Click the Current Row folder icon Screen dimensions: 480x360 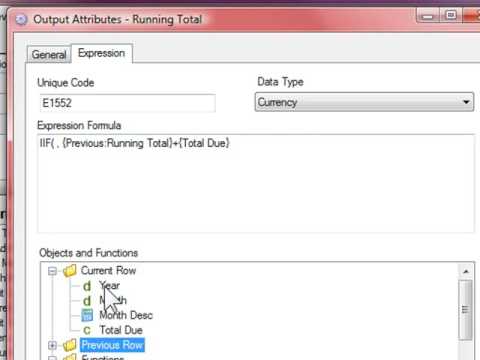(70, 271)
